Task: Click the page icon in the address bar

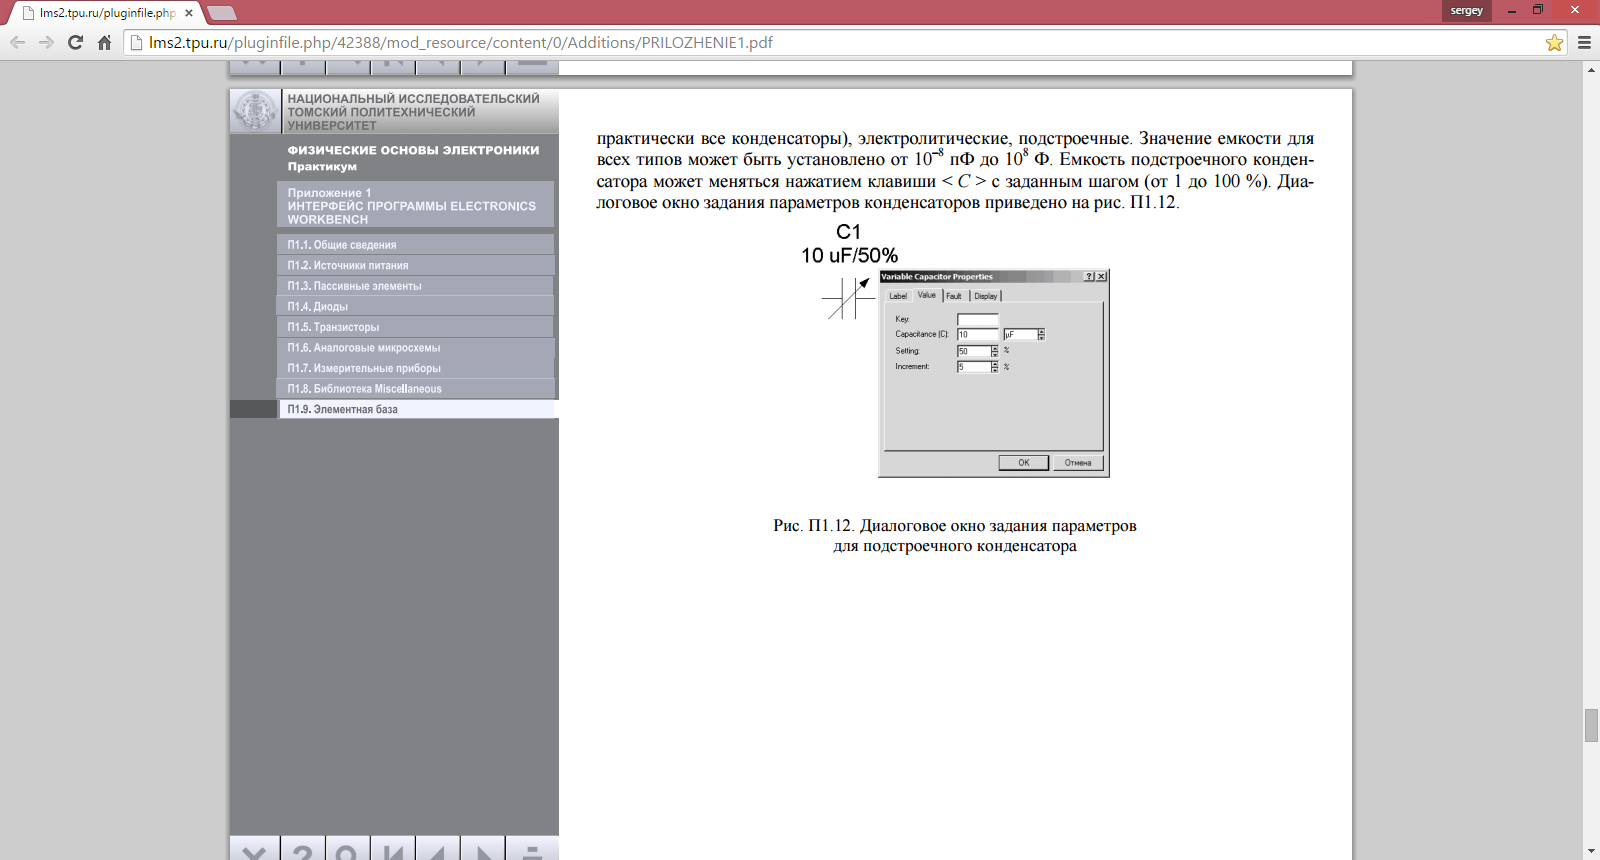Action: (x=137, y=42)
